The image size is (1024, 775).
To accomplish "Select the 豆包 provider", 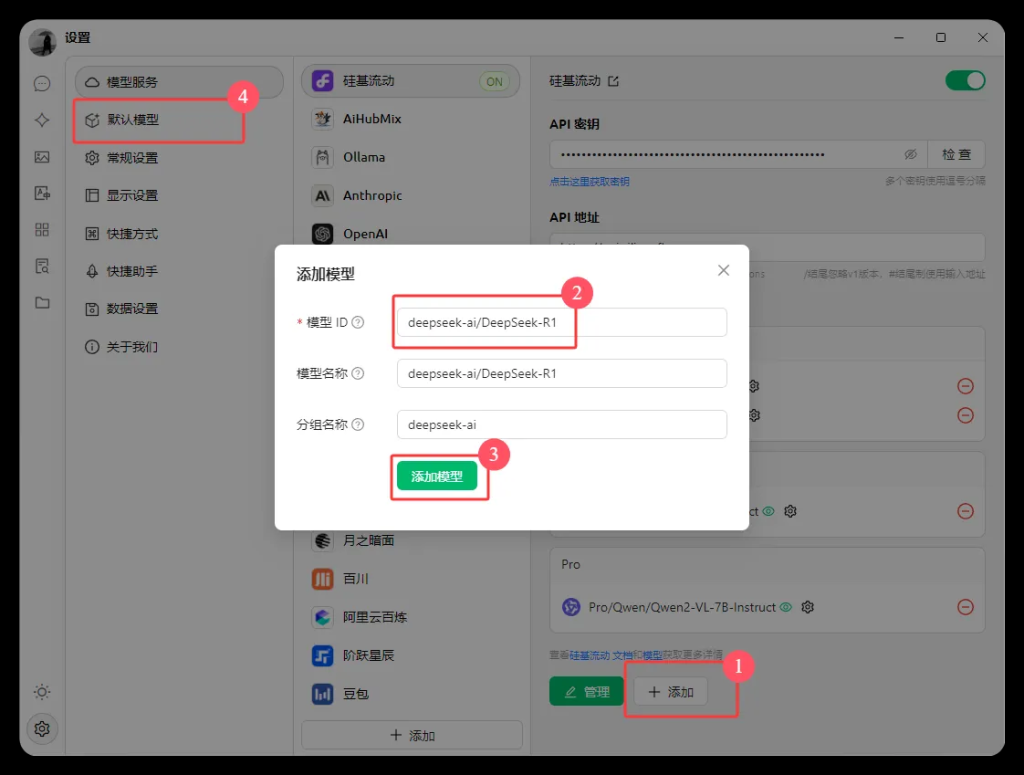I will coord(411,694).
